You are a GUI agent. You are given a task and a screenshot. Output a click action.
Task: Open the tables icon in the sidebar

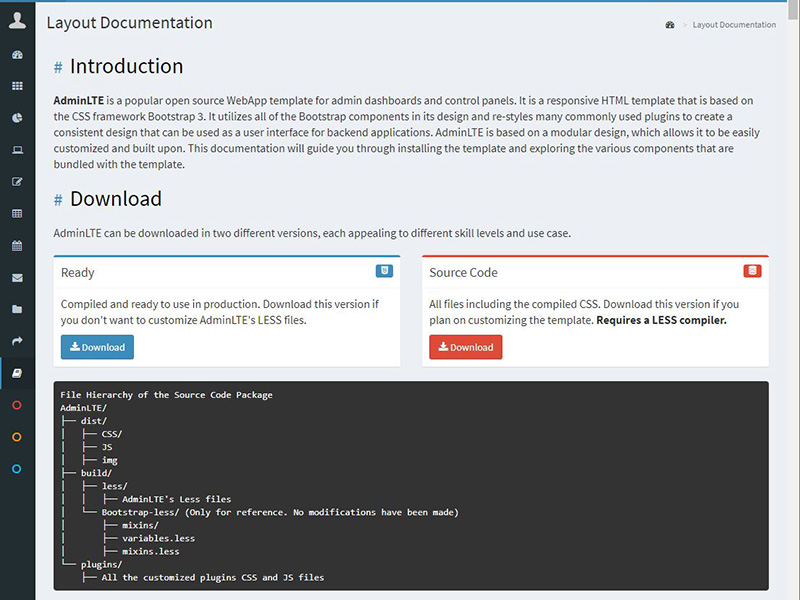click(17, 214)
